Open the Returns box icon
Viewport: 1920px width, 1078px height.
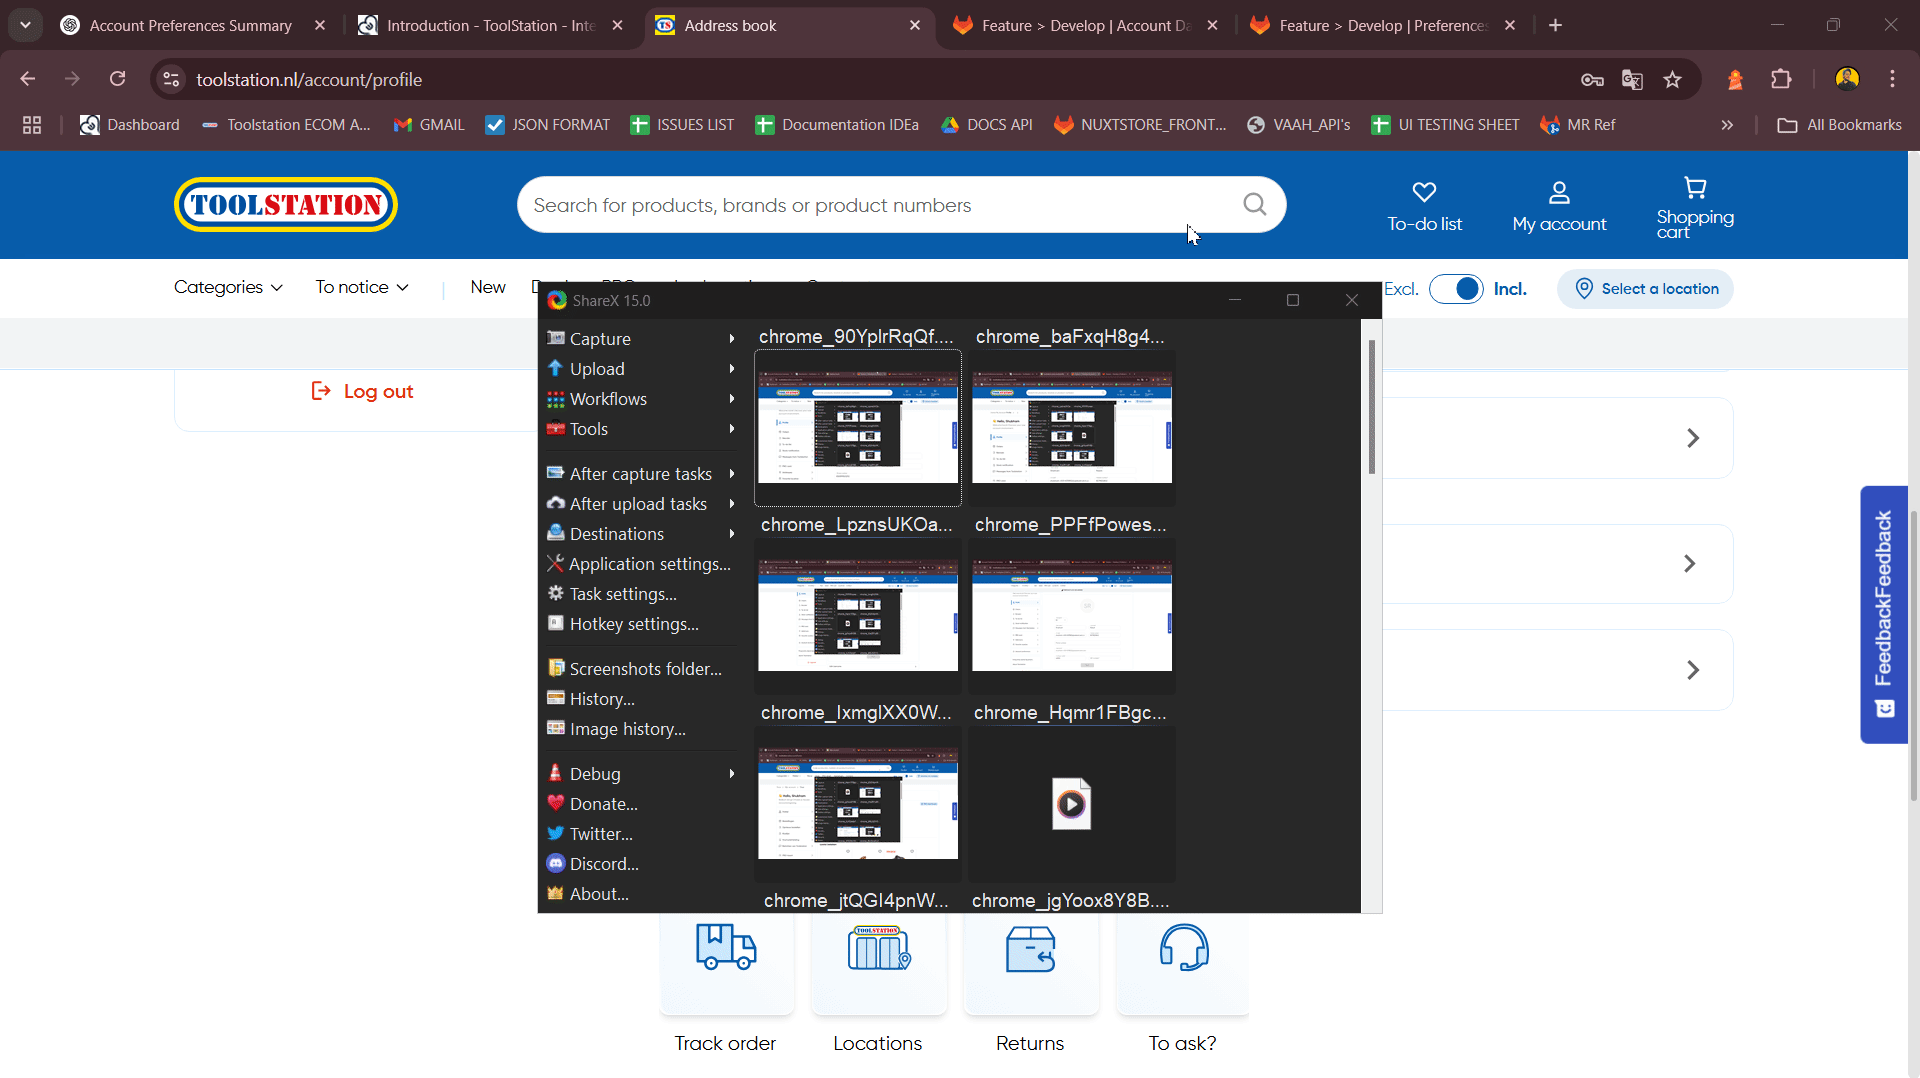pyautogui.click(x=1030, y=949)
